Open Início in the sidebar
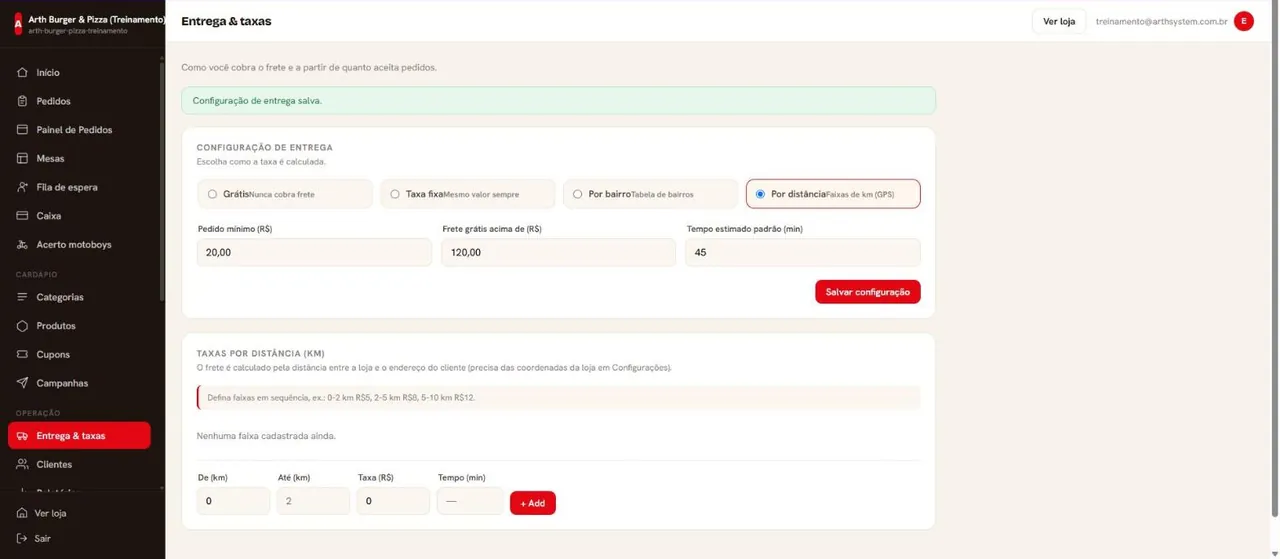The image size is (1280, 559). click(x=79, y=73)
